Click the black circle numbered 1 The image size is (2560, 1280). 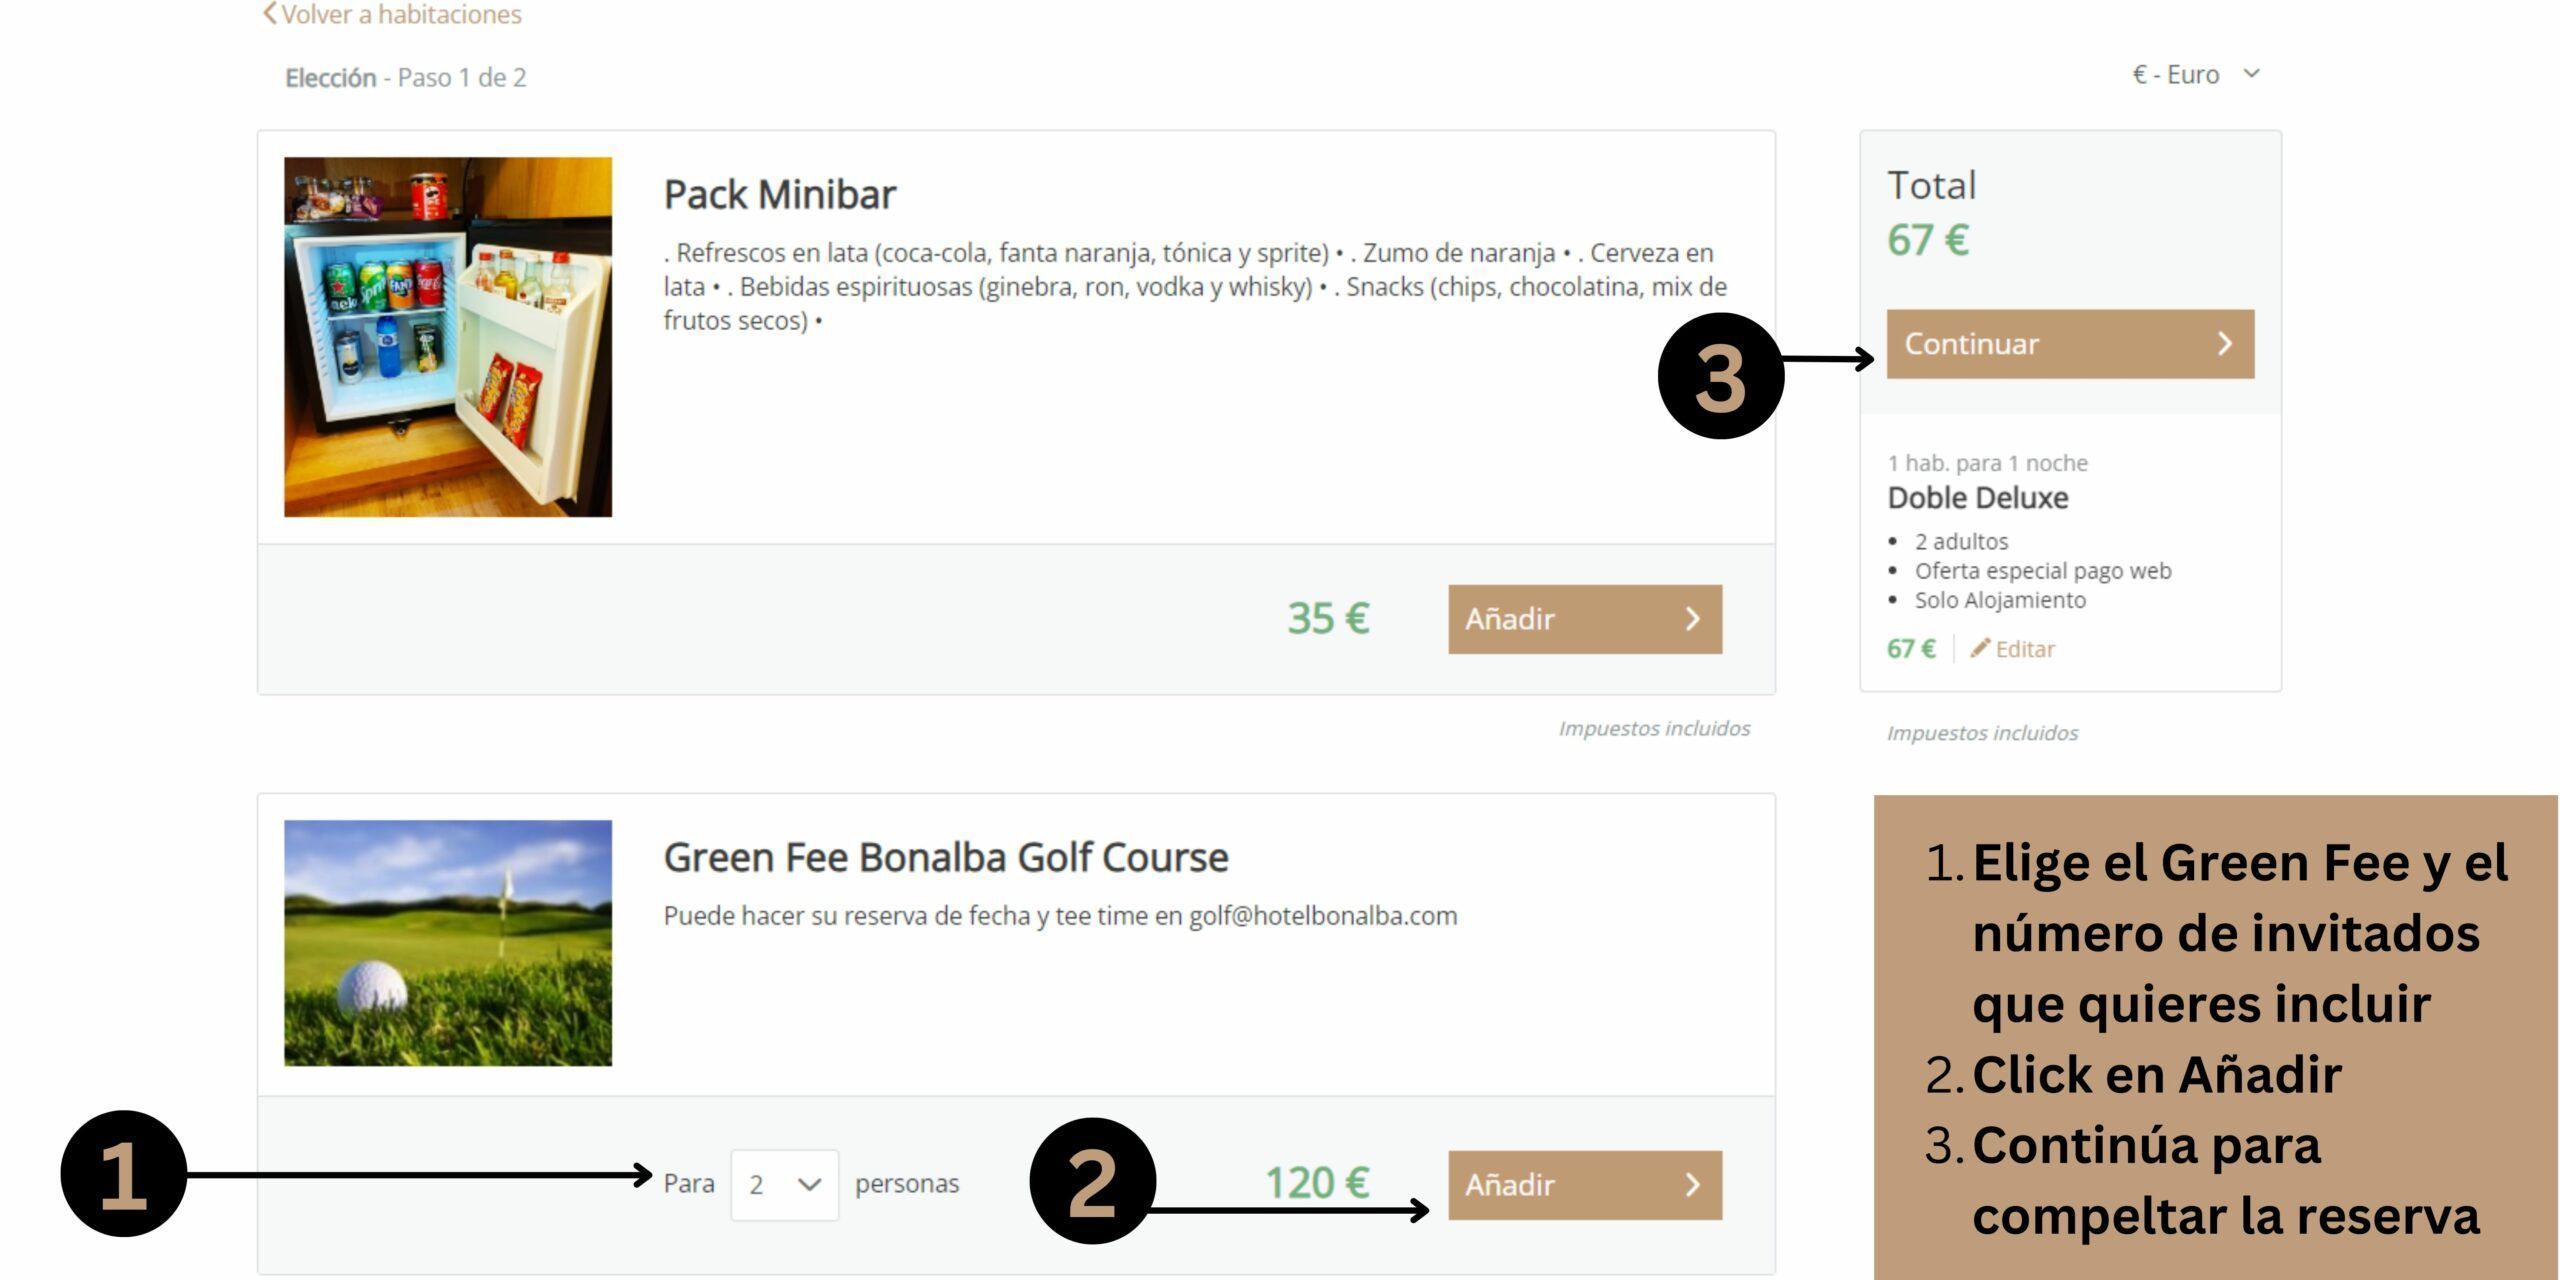(x=124, y=1173)
